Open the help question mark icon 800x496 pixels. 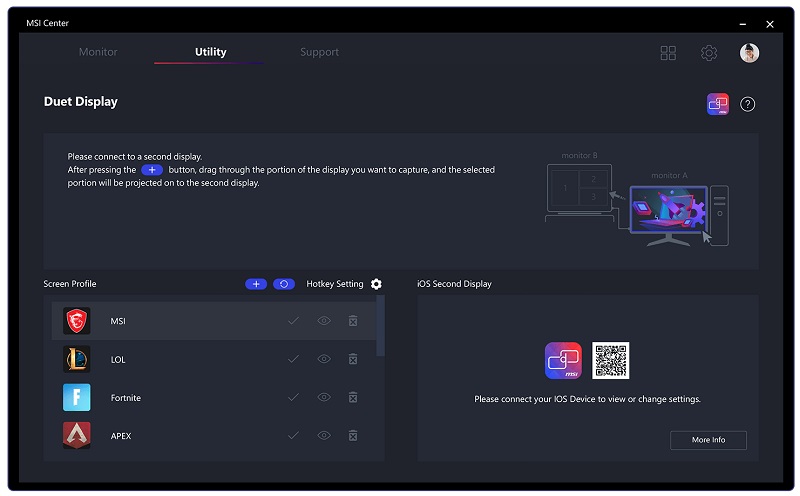point(747,104)
